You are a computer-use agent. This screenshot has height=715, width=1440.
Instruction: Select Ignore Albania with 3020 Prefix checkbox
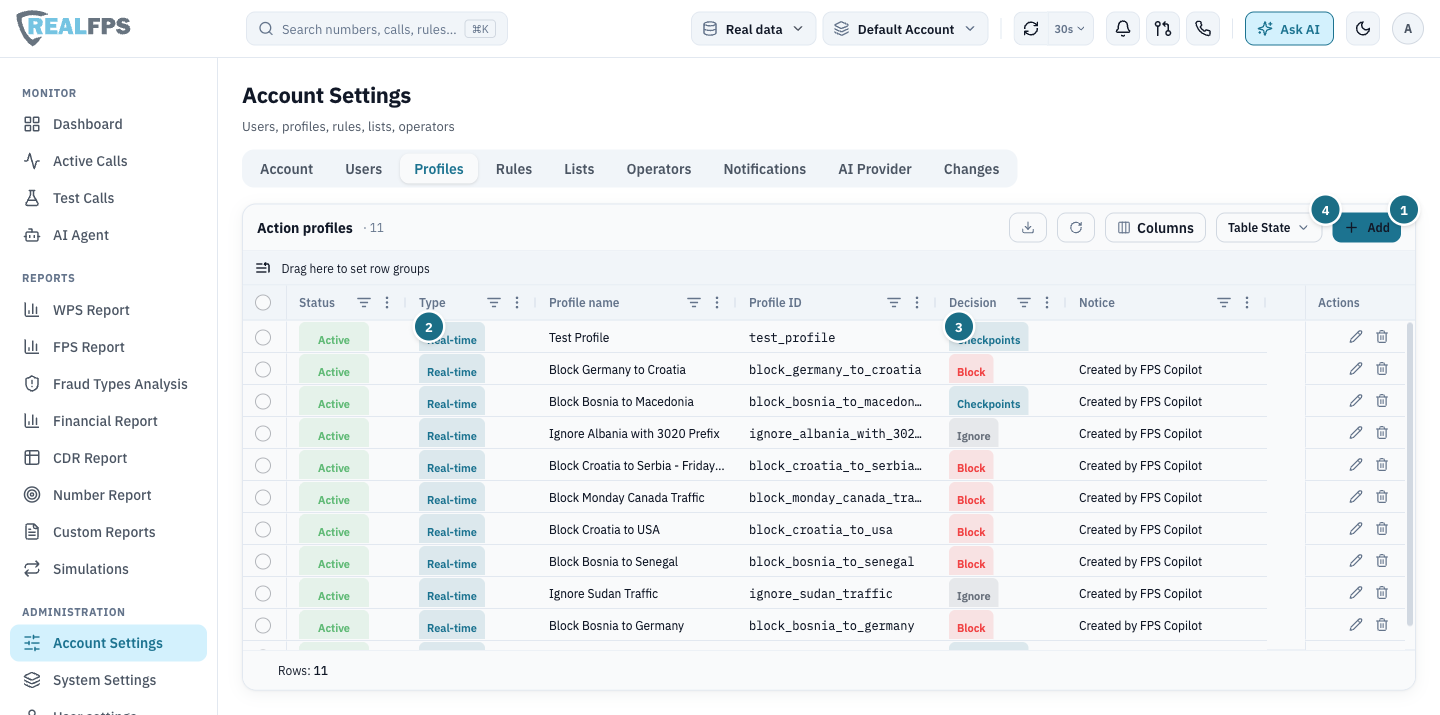[263, 434]
